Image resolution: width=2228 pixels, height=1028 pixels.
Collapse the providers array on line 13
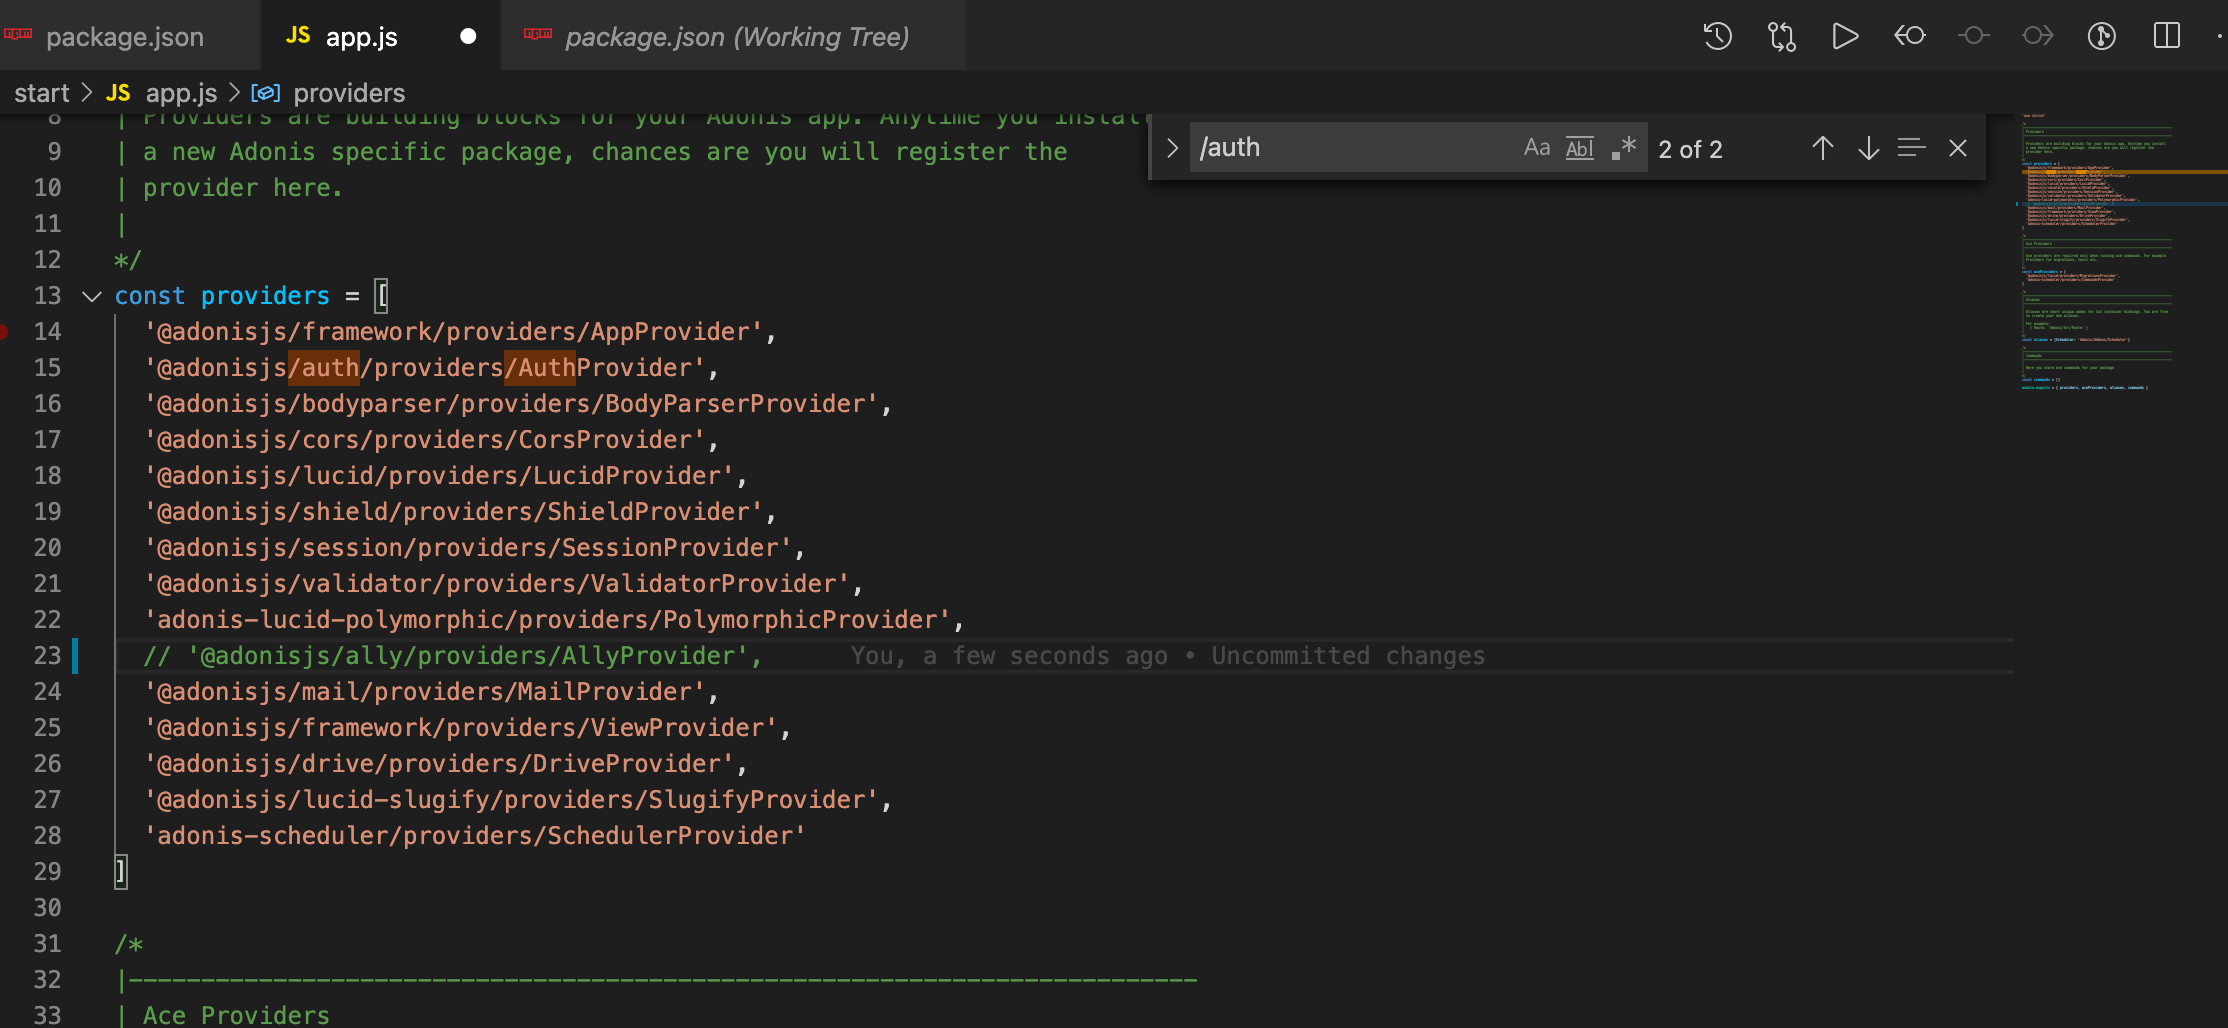pyautogui.click(x=92, y=297)
